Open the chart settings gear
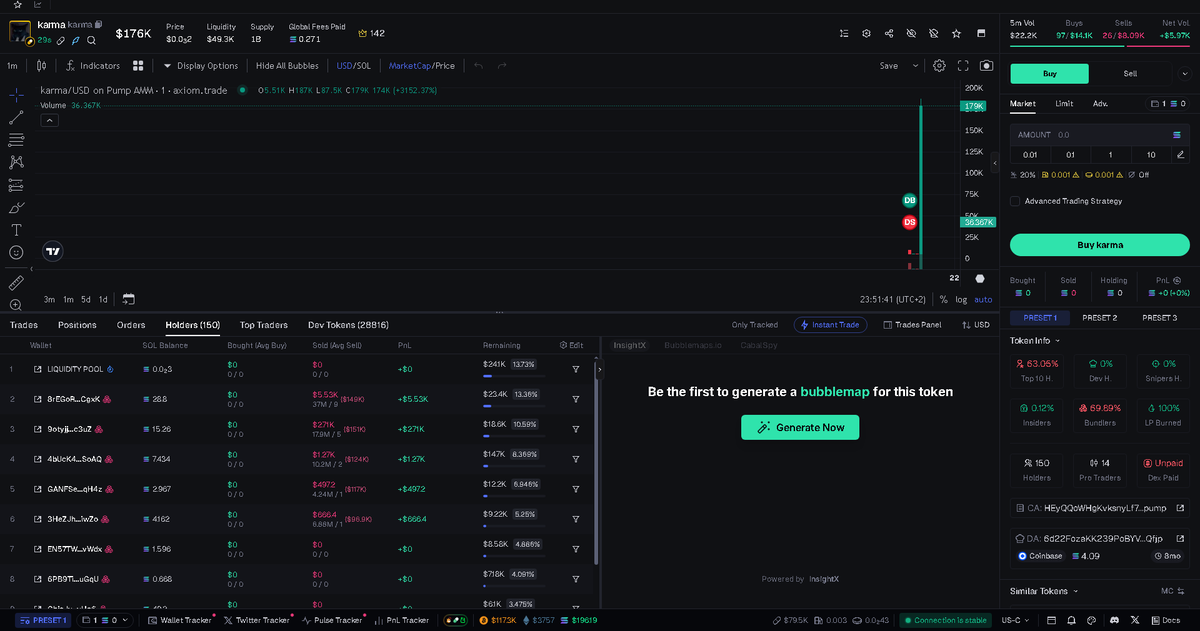This screenshot has height=631, width=1200. pos(939,66)
